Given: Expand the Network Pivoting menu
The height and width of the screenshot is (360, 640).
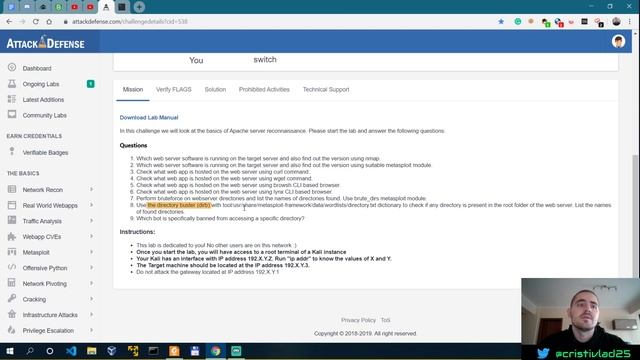Looking at the screenshot, I should 91,283.
